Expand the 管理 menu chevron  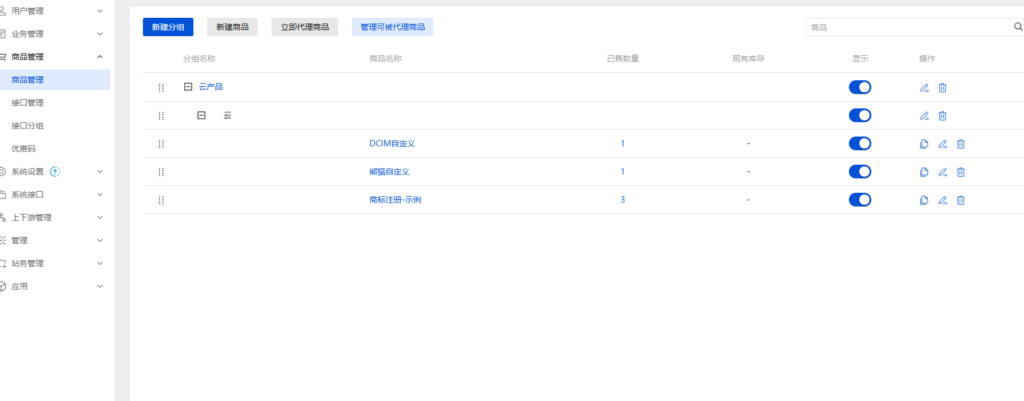(100, 240)
